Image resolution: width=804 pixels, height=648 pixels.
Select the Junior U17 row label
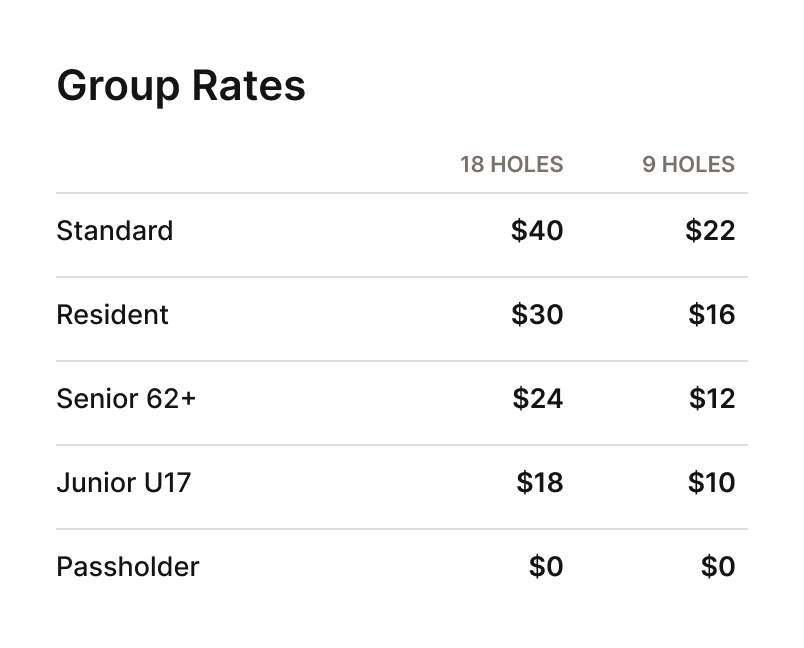[124, 483]
